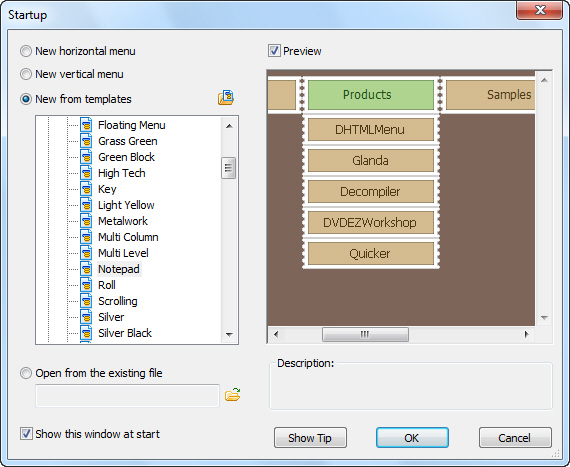Toggle Show this window at start
Viewport: 570px width, 467px height.
coord(26,434)
